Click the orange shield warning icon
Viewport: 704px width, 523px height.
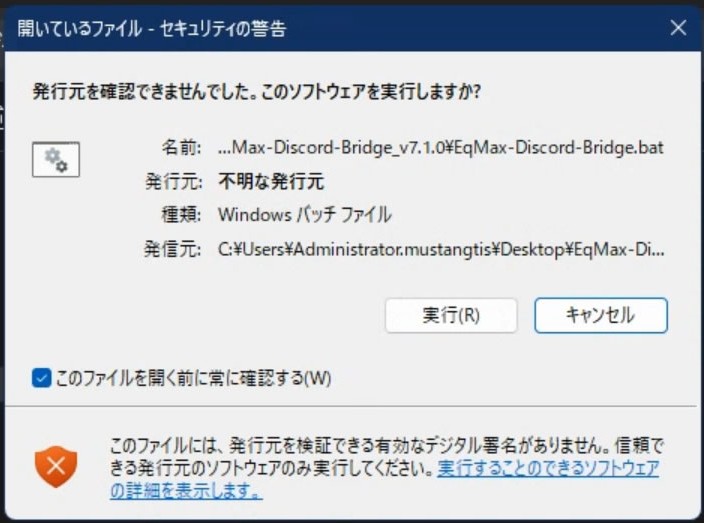(x=56, y=466)
